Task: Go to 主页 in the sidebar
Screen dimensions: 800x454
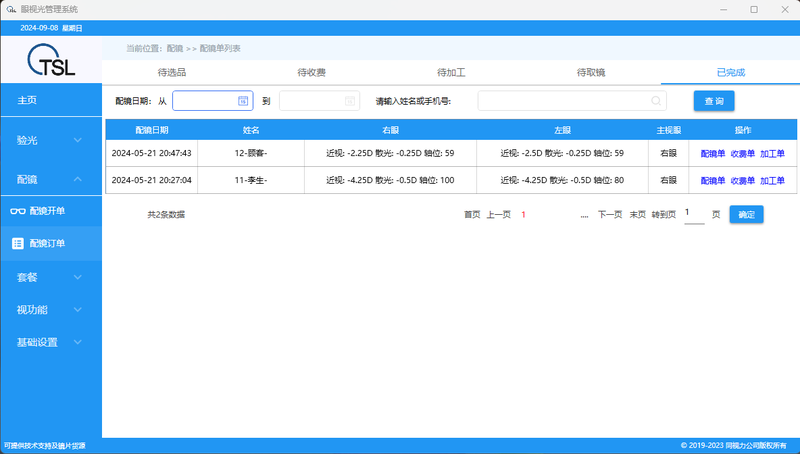Action: (51, 100)
